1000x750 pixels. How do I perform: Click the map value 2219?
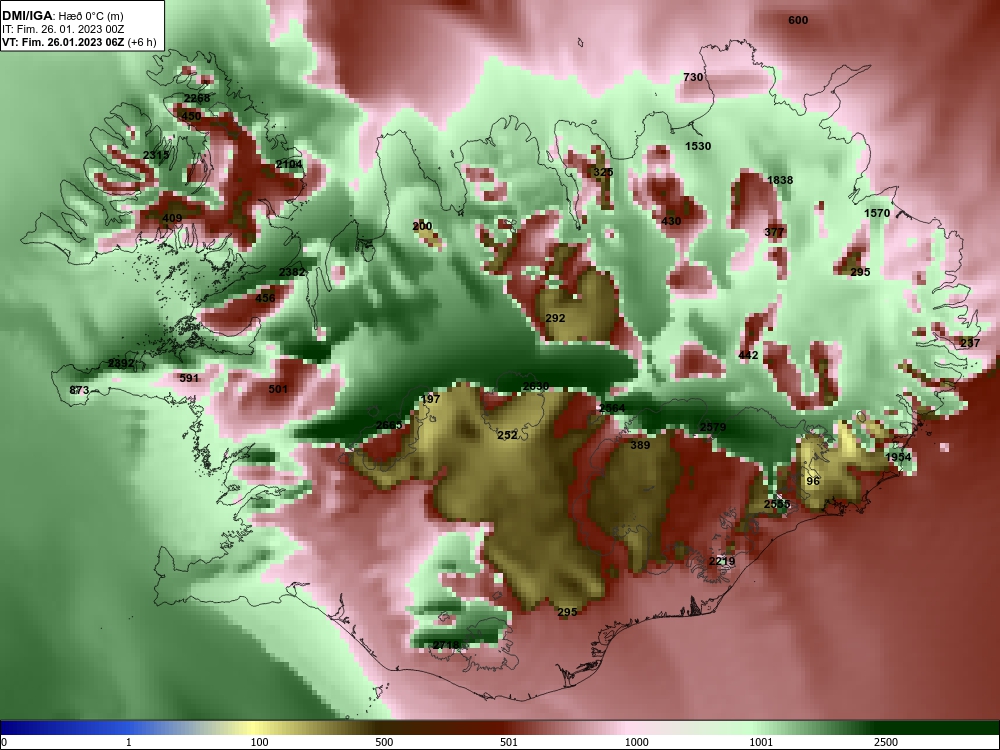point(722,561)
